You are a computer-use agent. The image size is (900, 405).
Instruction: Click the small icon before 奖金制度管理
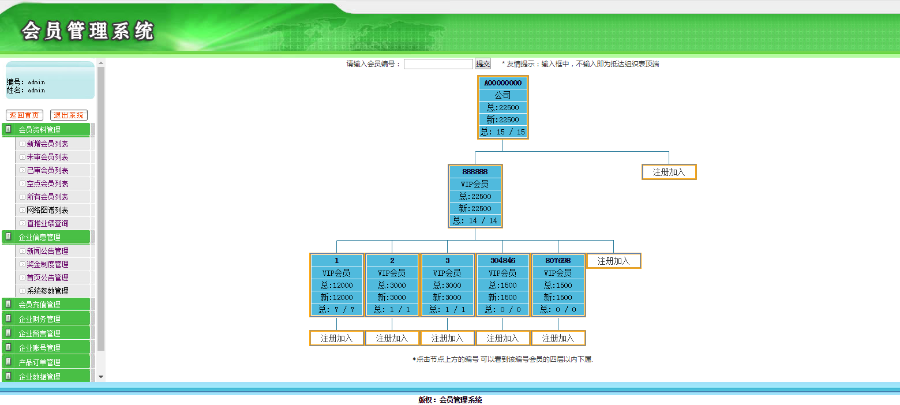[22, 264]
